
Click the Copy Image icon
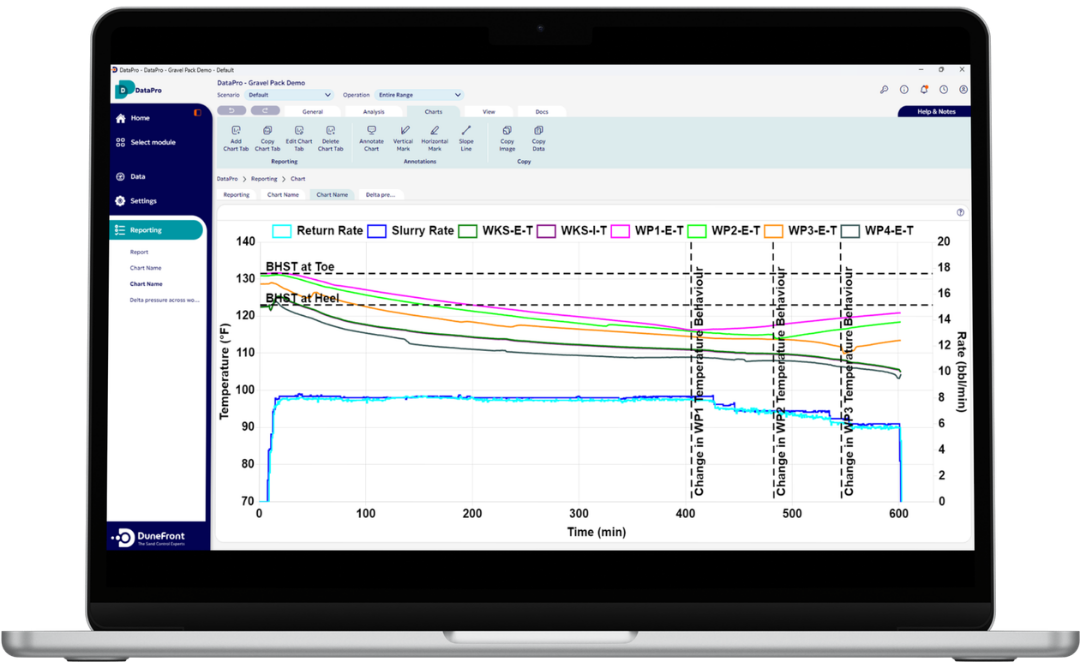(x=507, y=130)
